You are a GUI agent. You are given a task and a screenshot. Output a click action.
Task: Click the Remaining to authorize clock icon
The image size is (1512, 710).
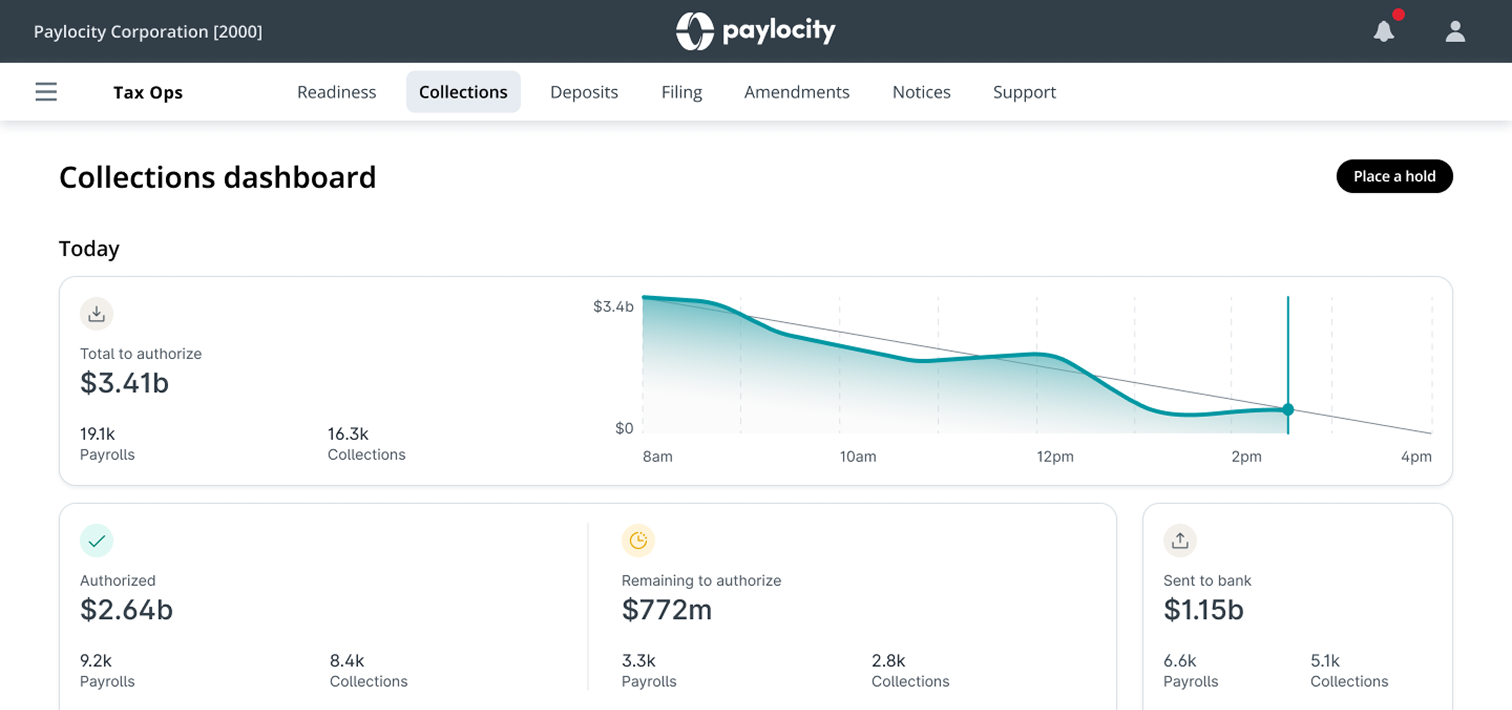coord(638,541)
